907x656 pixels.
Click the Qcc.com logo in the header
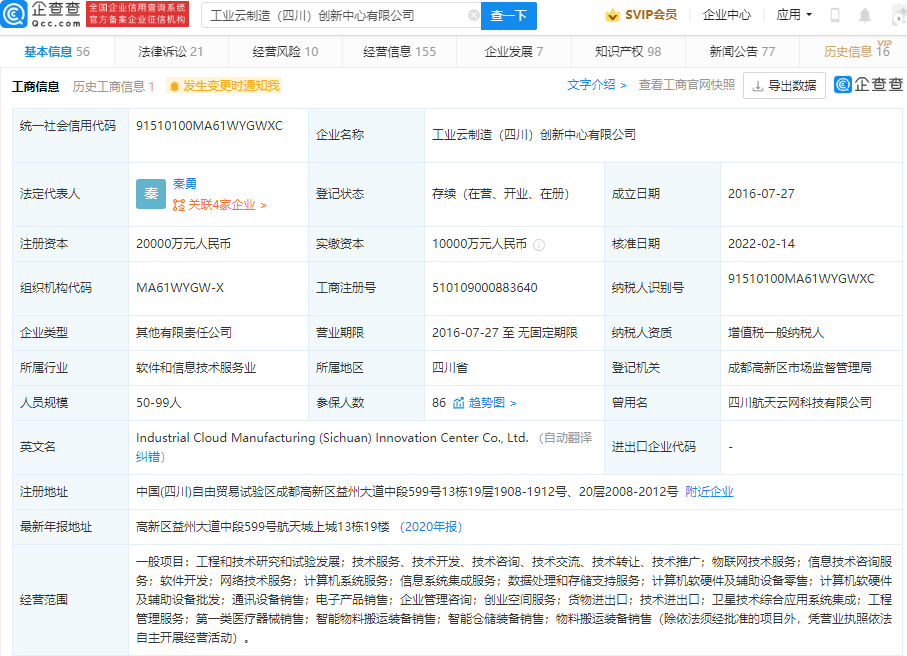click(40, 14)
